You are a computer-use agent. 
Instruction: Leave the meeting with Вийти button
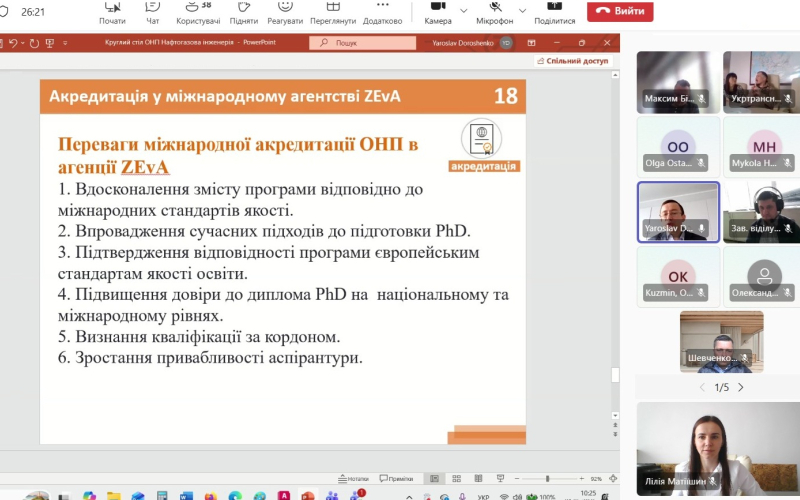coord(620,11)
